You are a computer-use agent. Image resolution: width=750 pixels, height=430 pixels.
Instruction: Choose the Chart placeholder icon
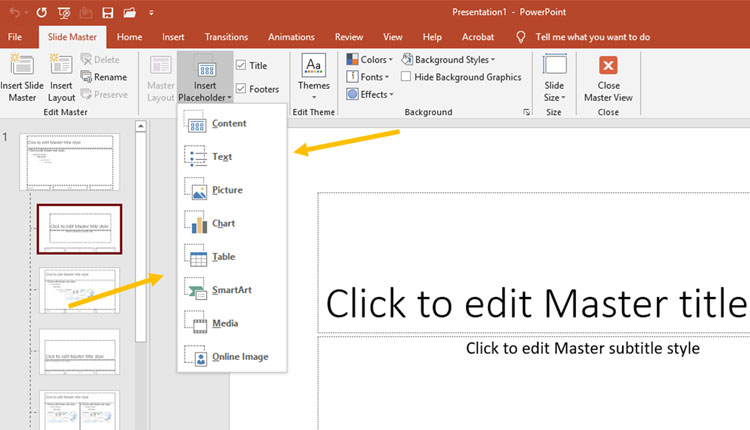pyautogui.click(x=196, y=223)
